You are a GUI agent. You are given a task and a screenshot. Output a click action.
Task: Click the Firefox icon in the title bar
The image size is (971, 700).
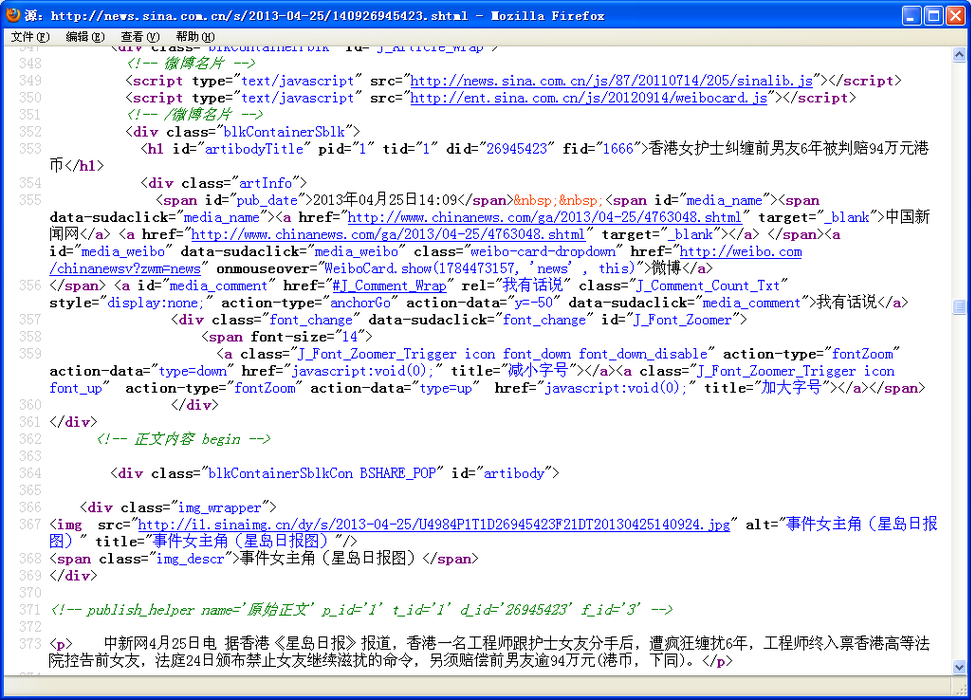13,15
